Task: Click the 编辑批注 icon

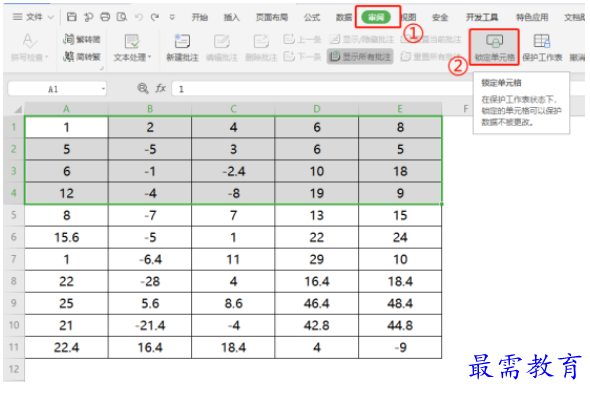Action: pyautogui.click(x=222, y=48)
